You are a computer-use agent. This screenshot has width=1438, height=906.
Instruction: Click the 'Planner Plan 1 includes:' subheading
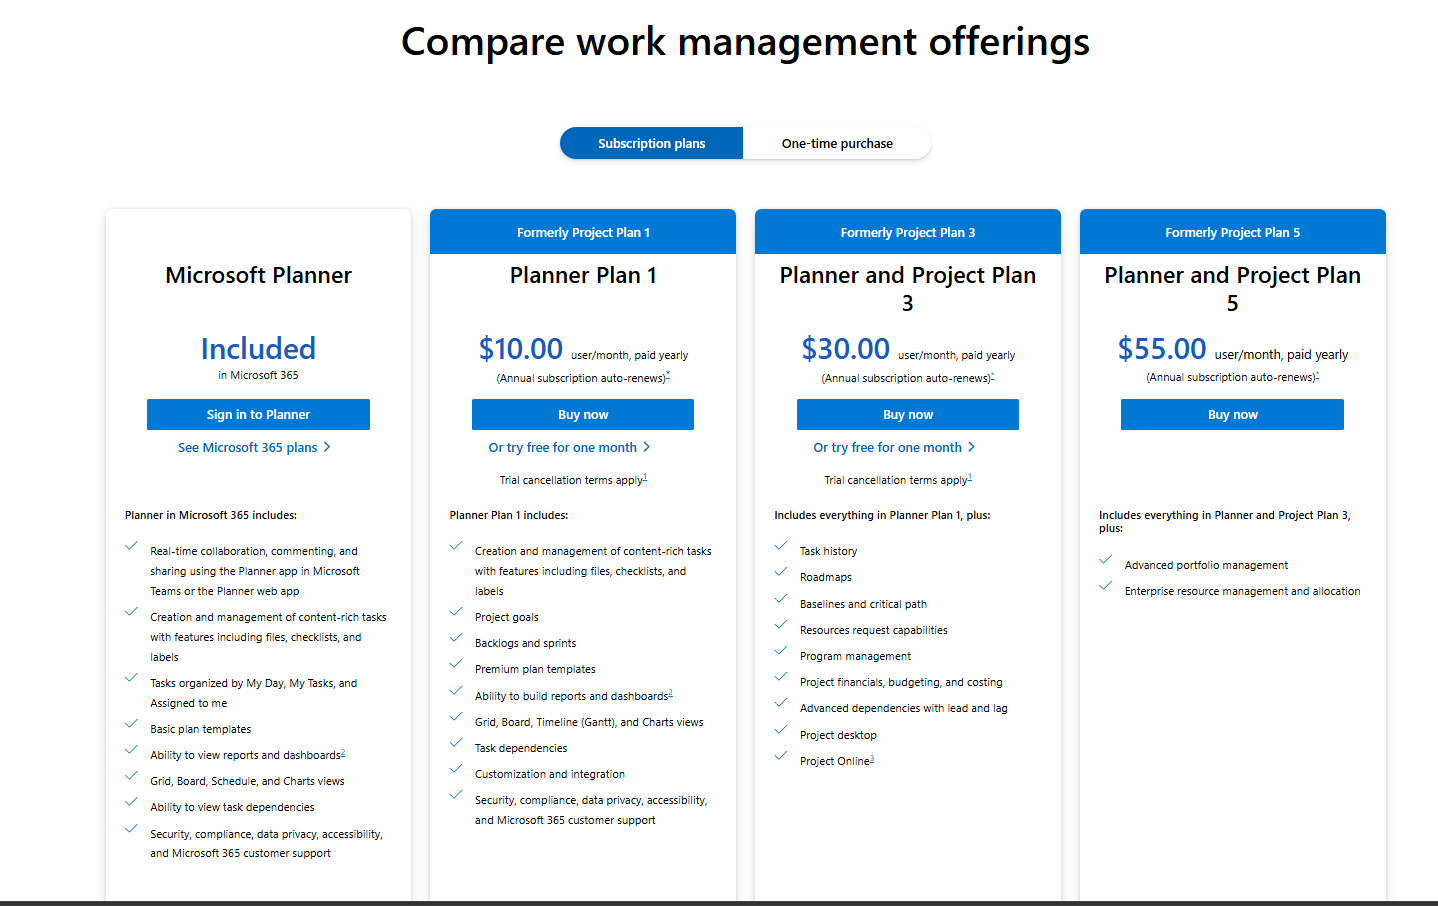pos(509,515)
